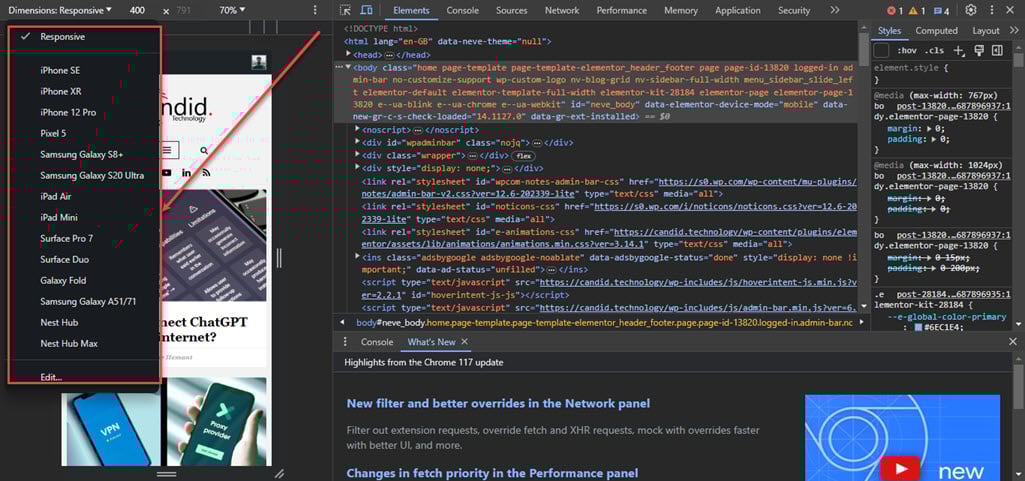Open device toolbar more options menu
The image size is (1025, 481).
[x=315, y=10]
